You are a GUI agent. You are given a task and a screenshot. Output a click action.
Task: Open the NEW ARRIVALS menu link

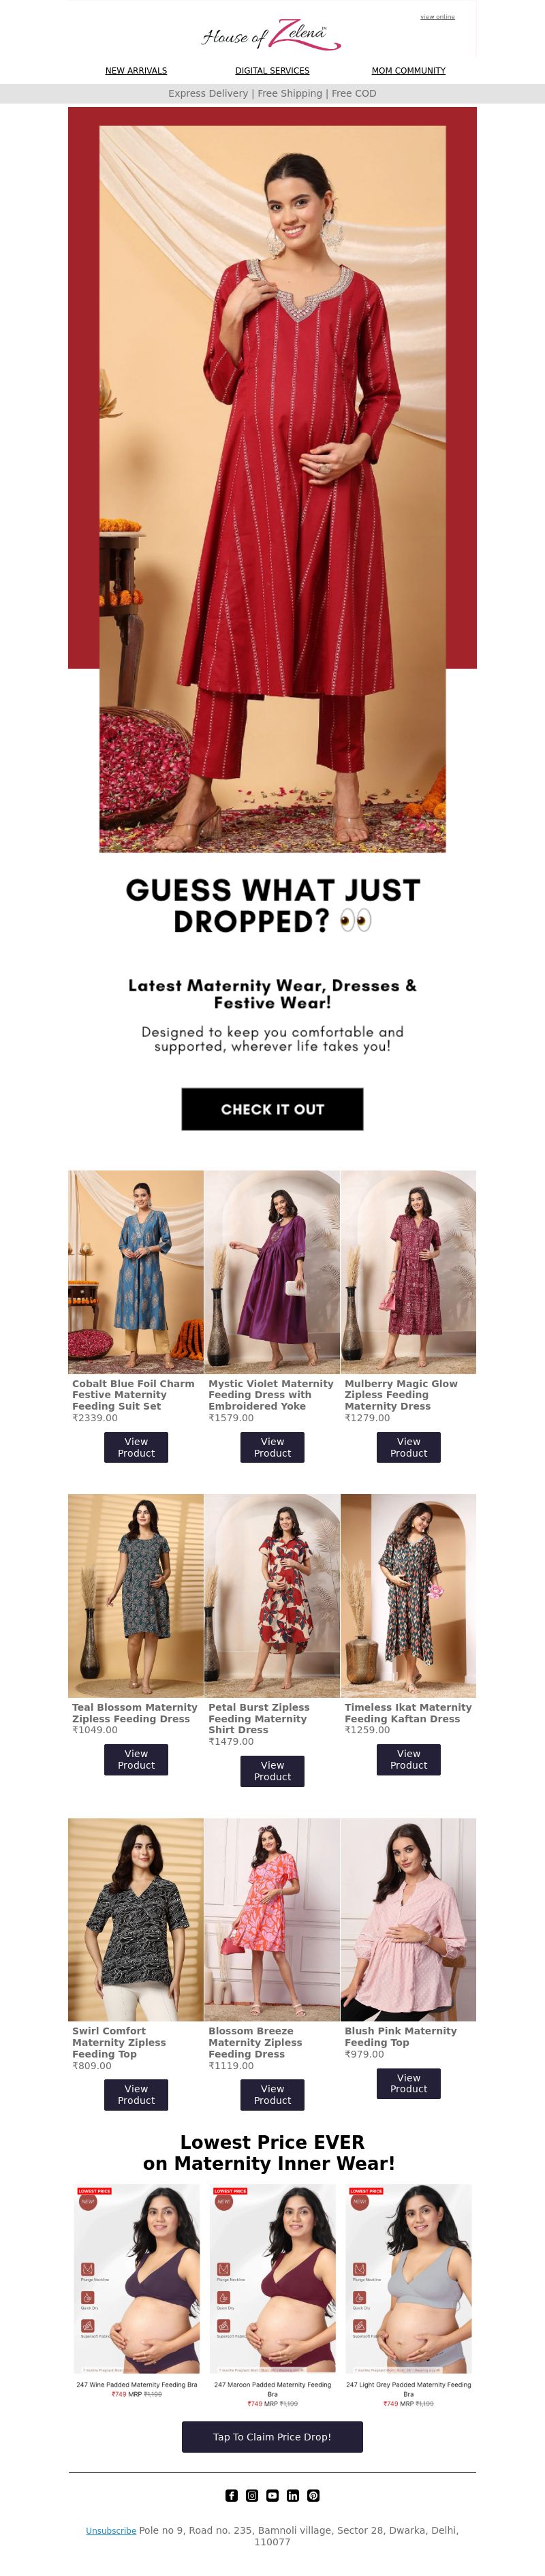(x=136, y=71)
